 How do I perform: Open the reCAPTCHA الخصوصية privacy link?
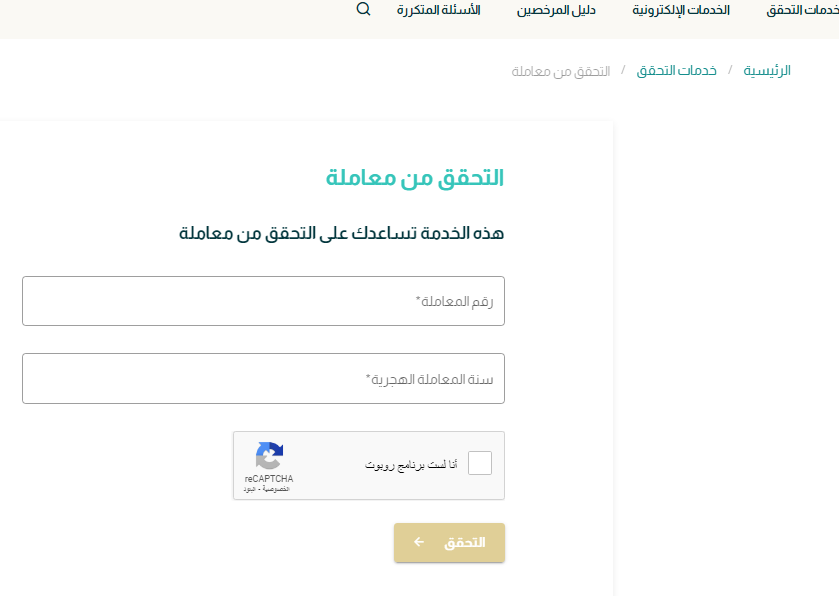(x=276, y=489)
